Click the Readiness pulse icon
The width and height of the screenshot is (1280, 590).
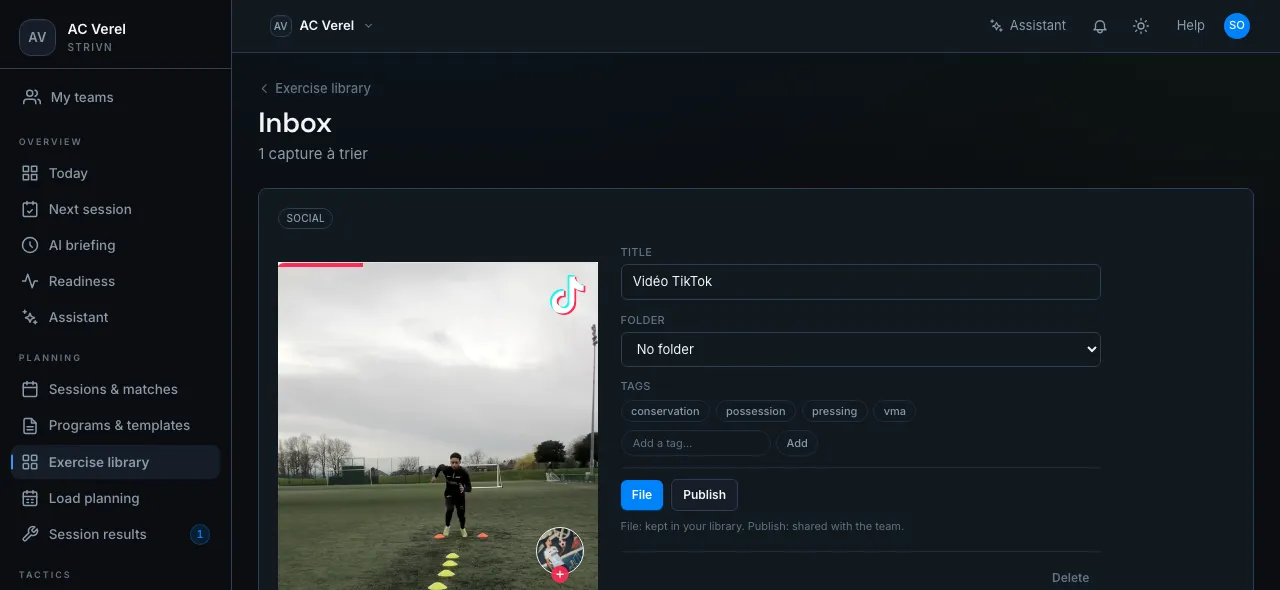click(x=30, y=281)
